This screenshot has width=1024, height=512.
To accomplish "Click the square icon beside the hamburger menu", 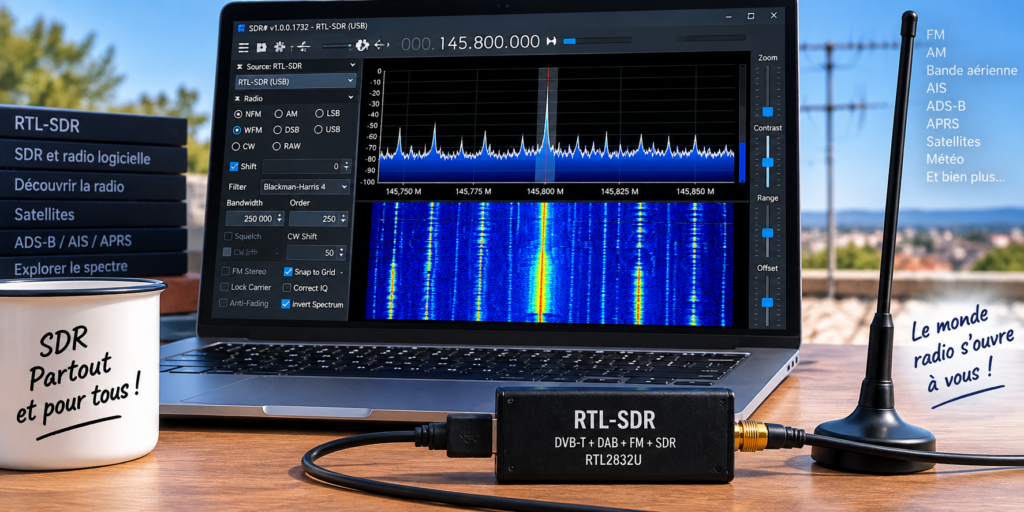I will pyautogui.click(x=261, y=47).
